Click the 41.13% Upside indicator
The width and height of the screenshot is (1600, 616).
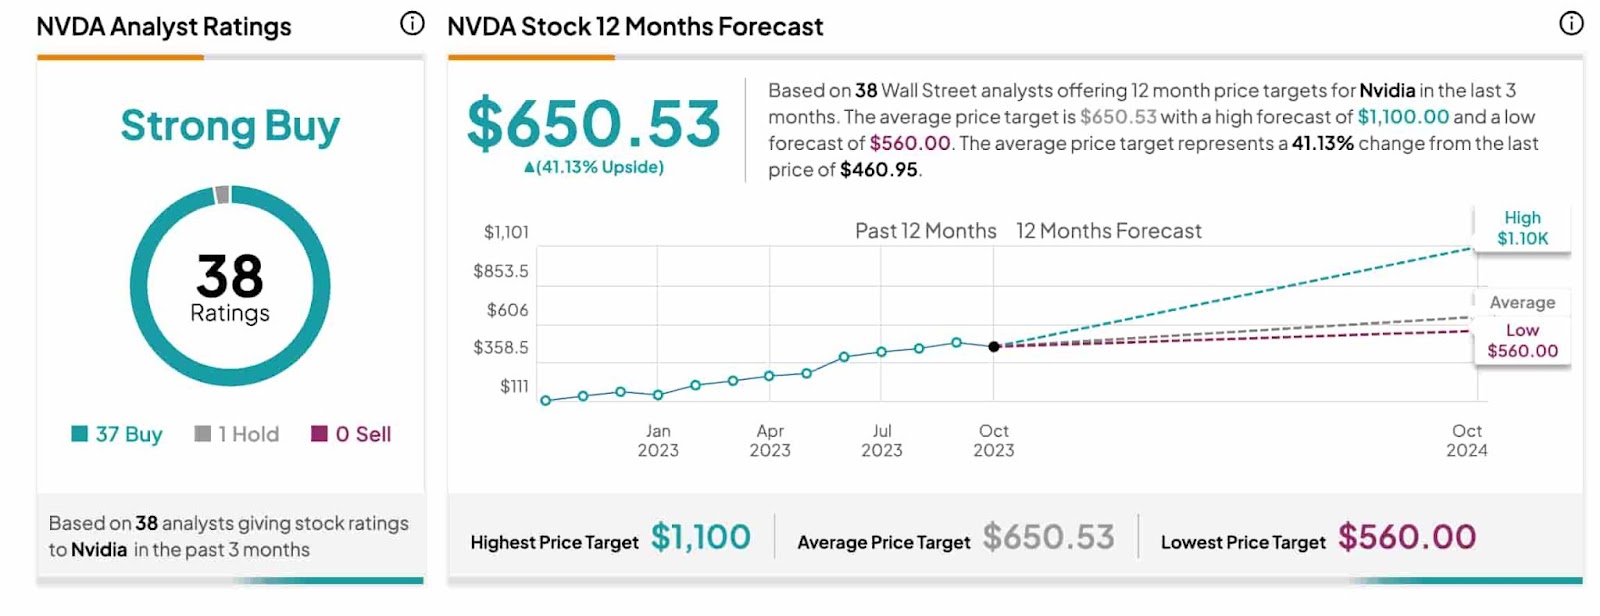point(594,167)
